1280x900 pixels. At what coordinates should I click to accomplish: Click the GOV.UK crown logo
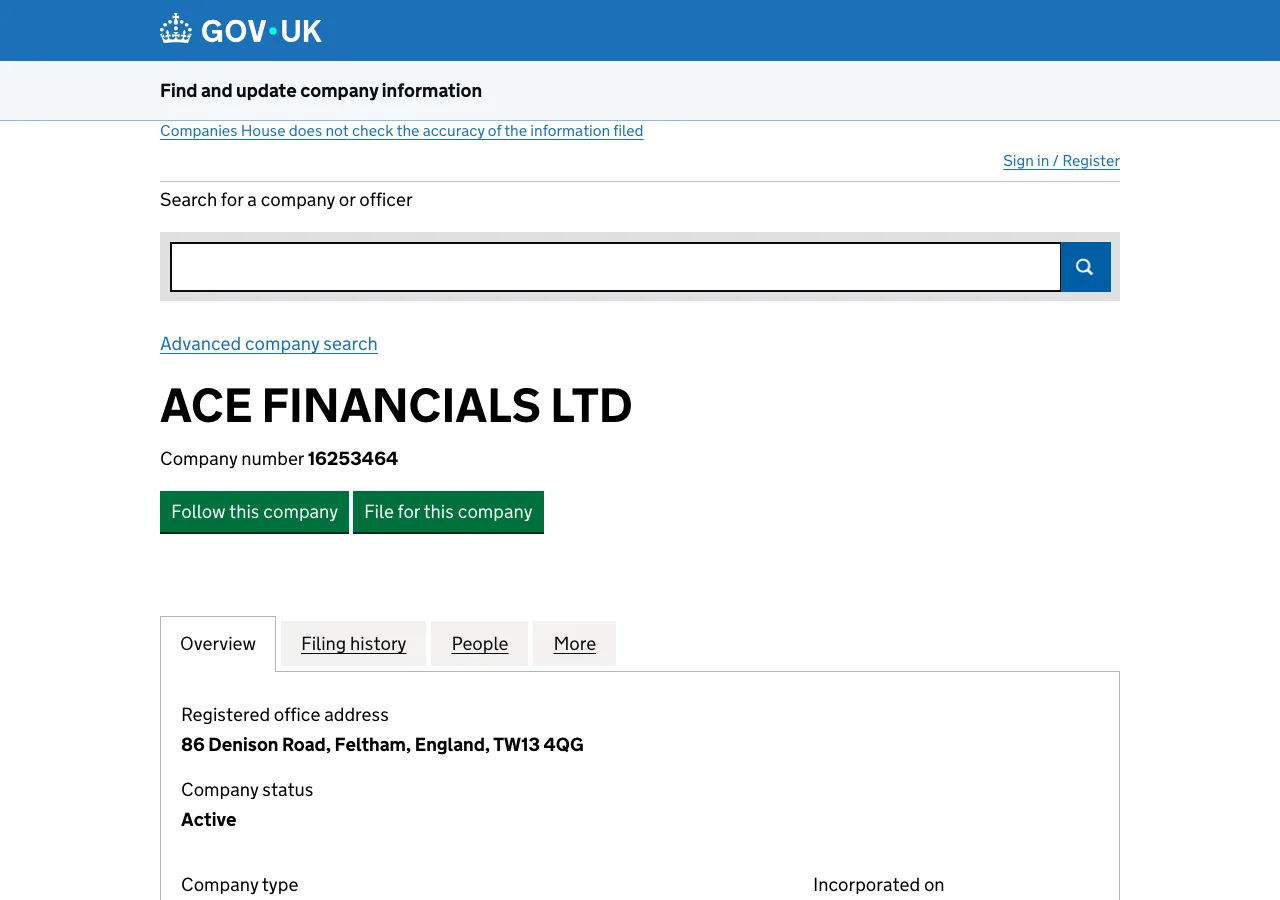click(175, 28)
